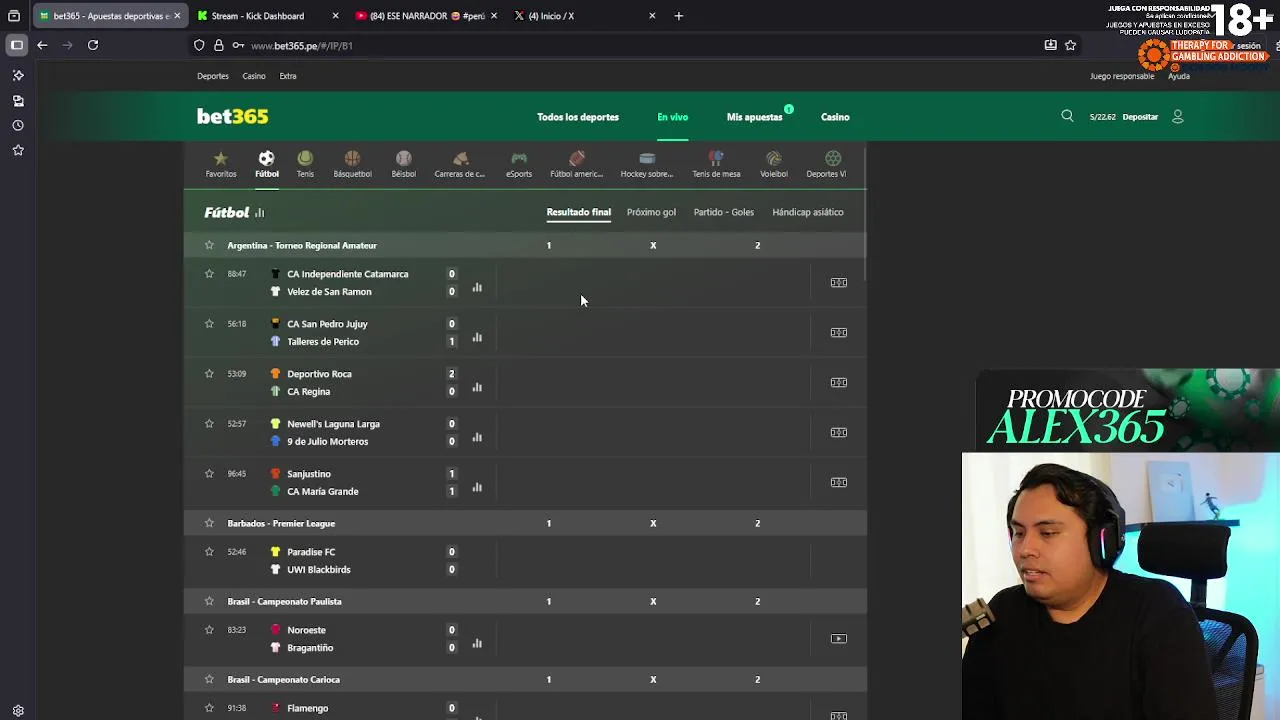Watch live video for Noroeste match
Viewport: 1280px width, 720px height.
tap(839, 638)
